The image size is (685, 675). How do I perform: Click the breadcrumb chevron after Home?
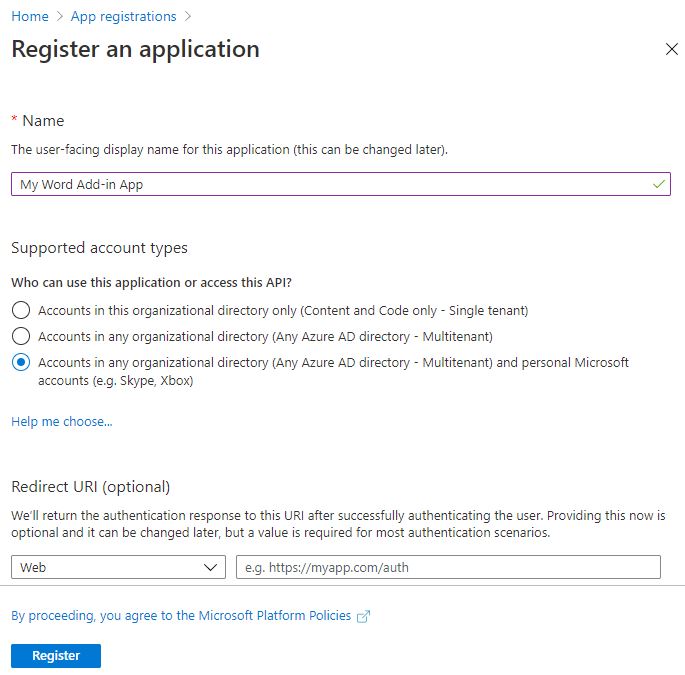tap(60, 17)
